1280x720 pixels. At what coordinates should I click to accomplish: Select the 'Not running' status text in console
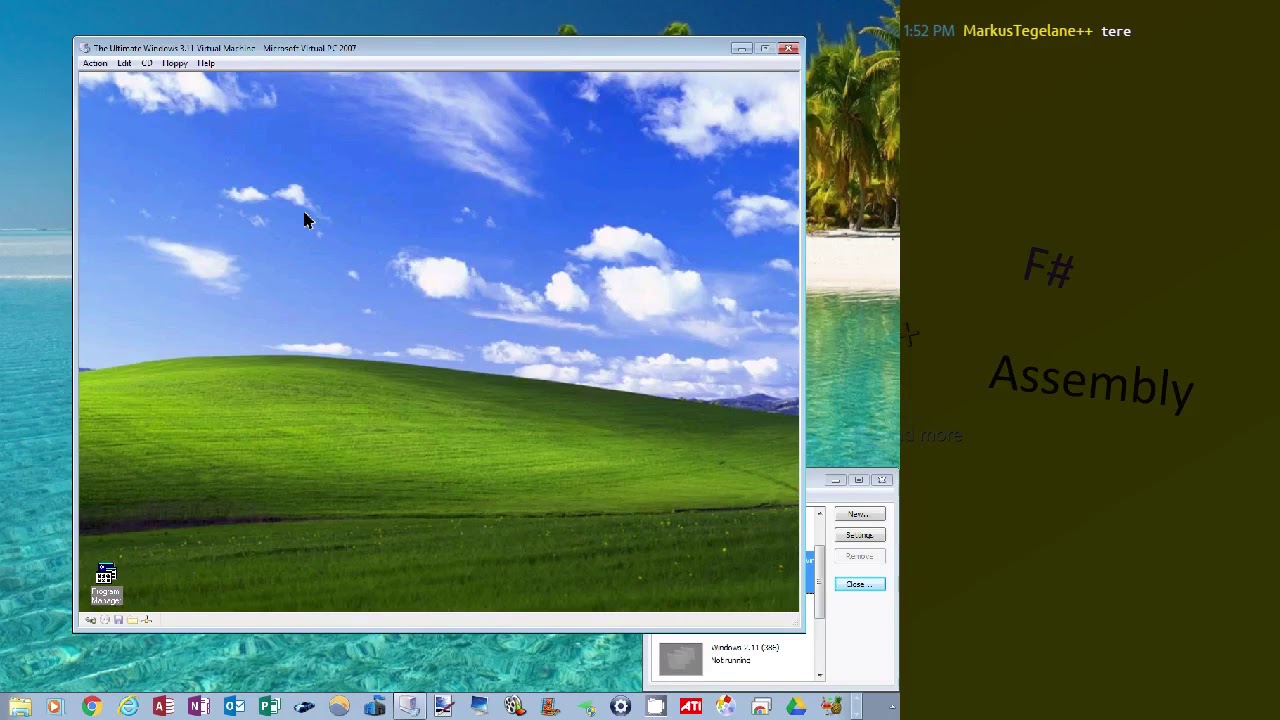pos(731,660)
